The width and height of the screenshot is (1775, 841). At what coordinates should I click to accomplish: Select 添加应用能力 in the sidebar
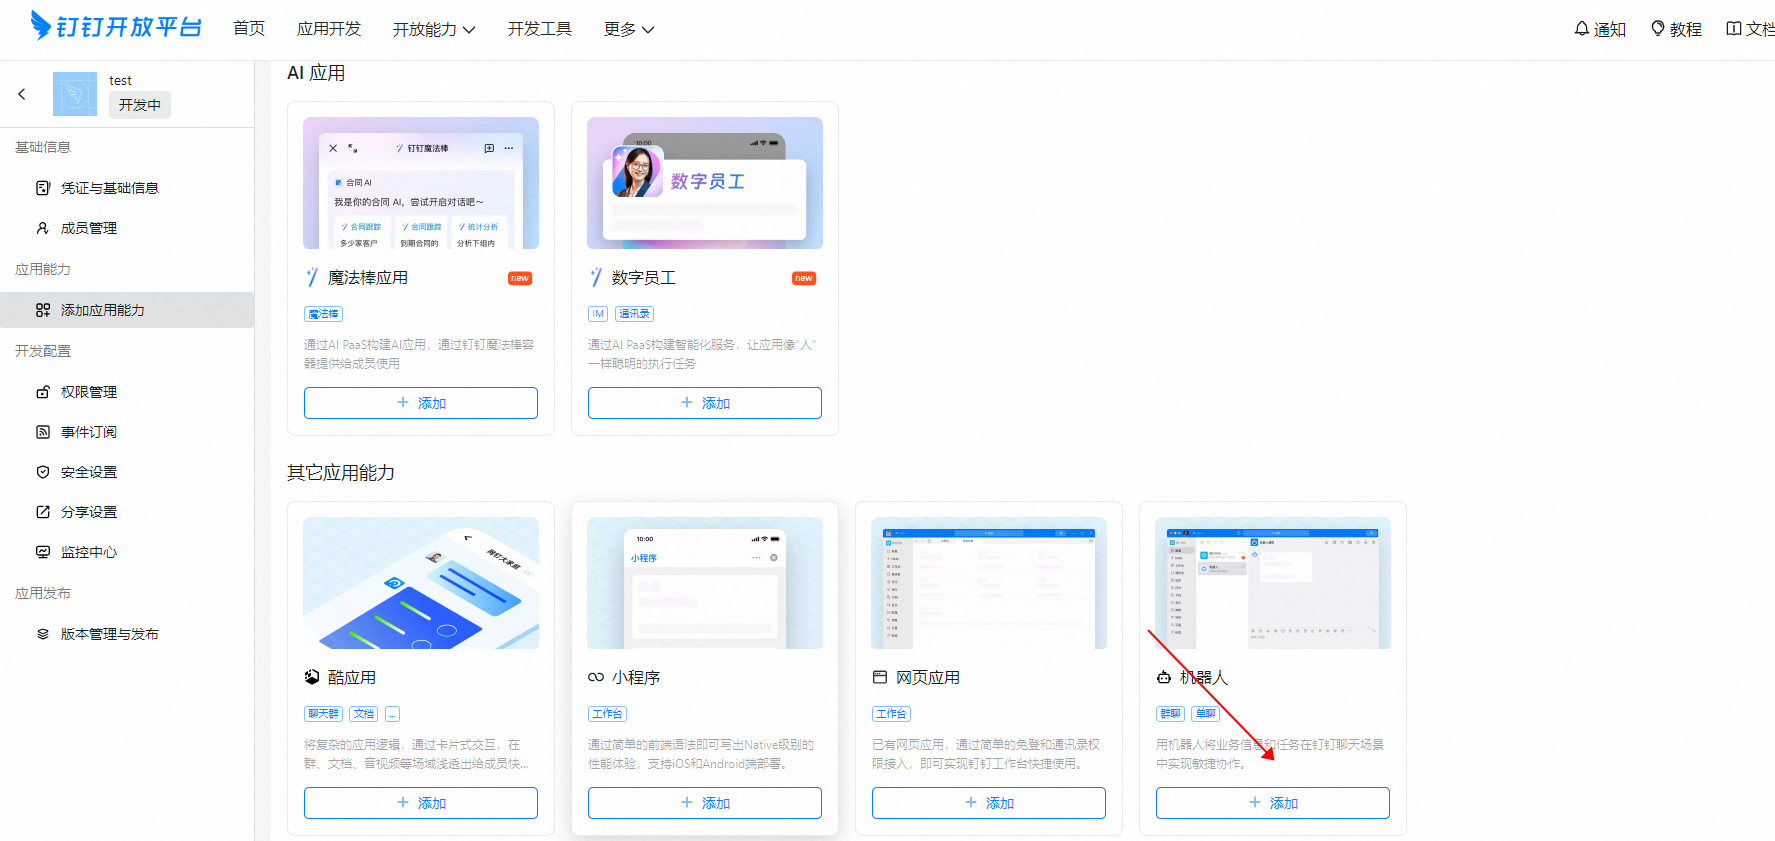(x=127, y=310)
